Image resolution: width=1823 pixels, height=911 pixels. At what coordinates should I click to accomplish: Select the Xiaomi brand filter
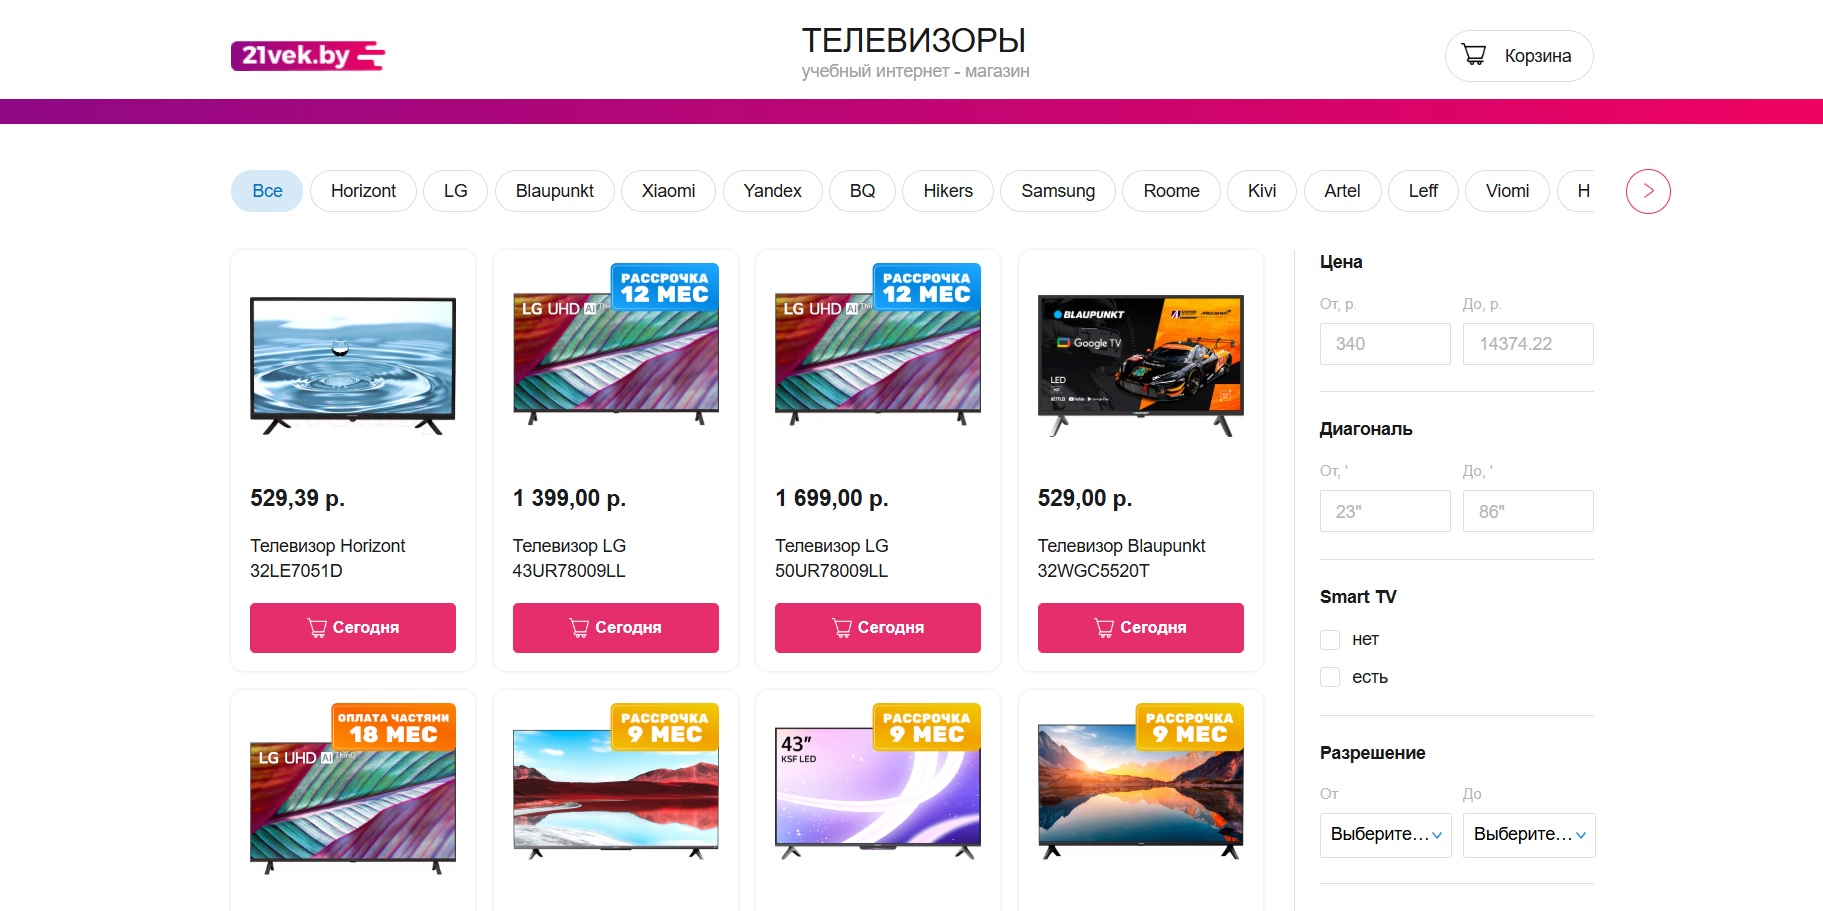pos(668,191)
